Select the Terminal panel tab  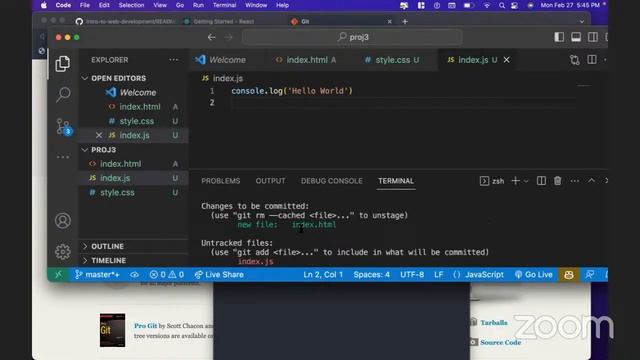pyautogui.click(x=396, y=181)
